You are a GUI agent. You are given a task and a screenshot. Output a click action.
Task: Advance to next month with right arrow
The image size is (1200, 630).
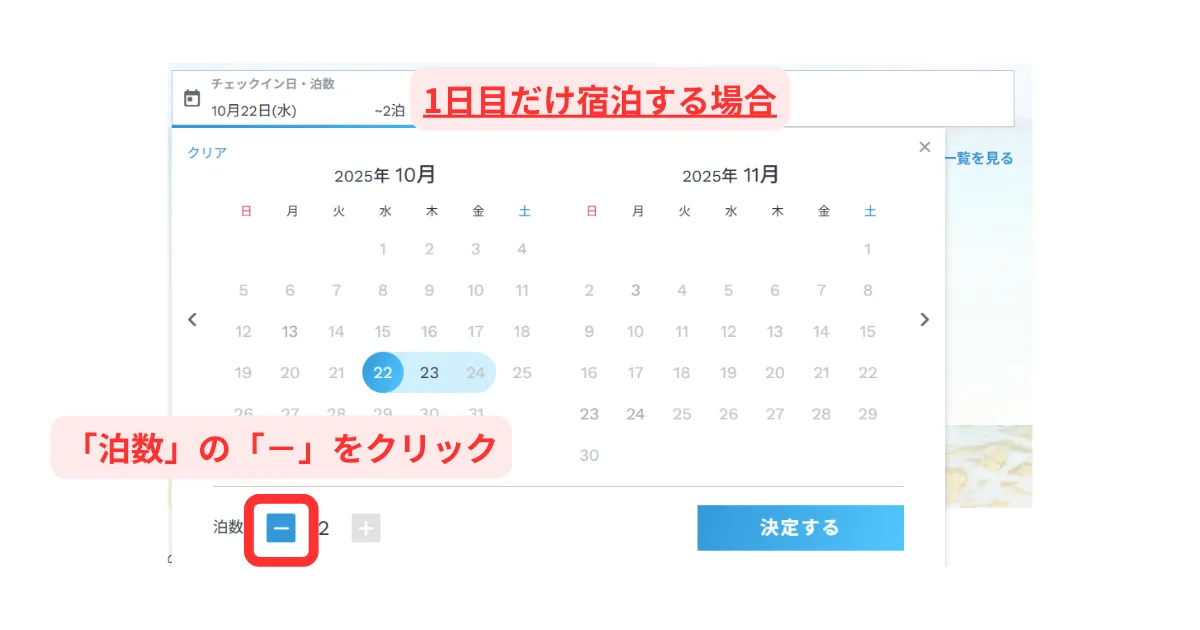(x=925, y=320)
